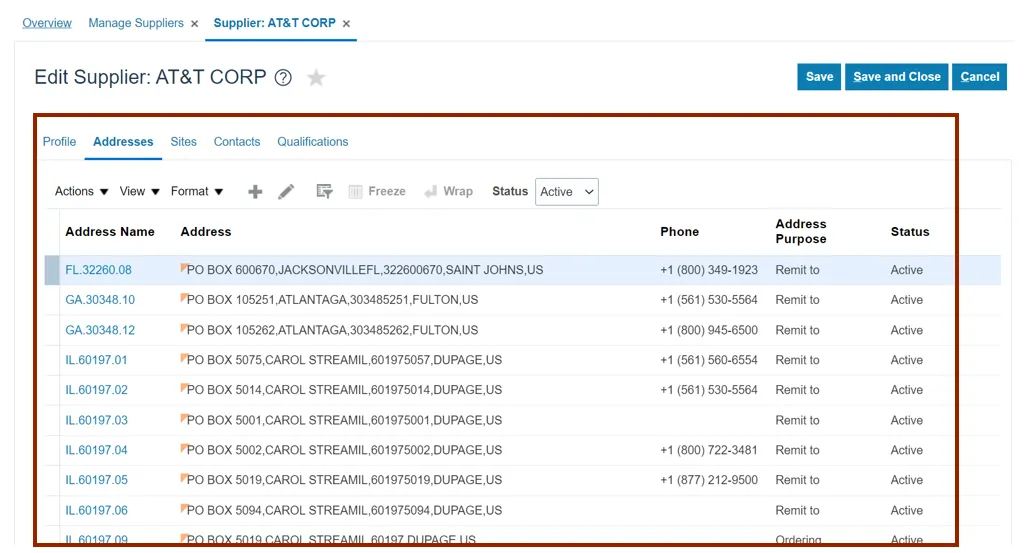This screenshot has width=1027, height=553.
Task: Open the Format dropdown menu
Action: (x=197, y=192)
